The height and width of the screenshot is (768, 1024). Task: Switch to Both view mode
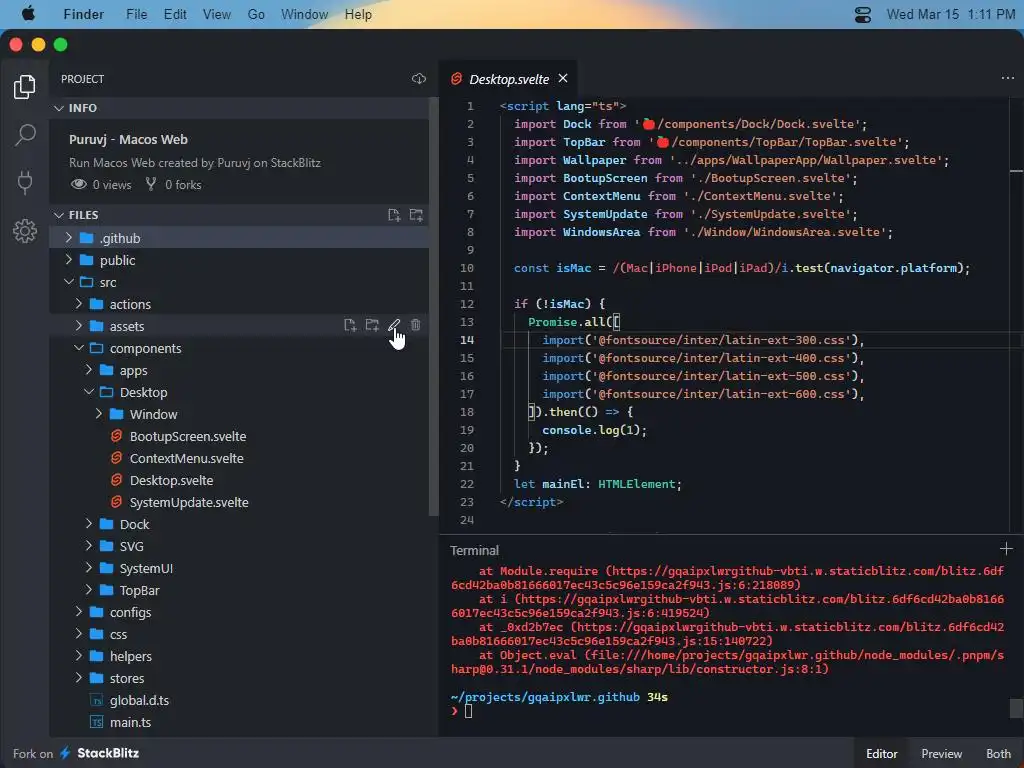998,754
